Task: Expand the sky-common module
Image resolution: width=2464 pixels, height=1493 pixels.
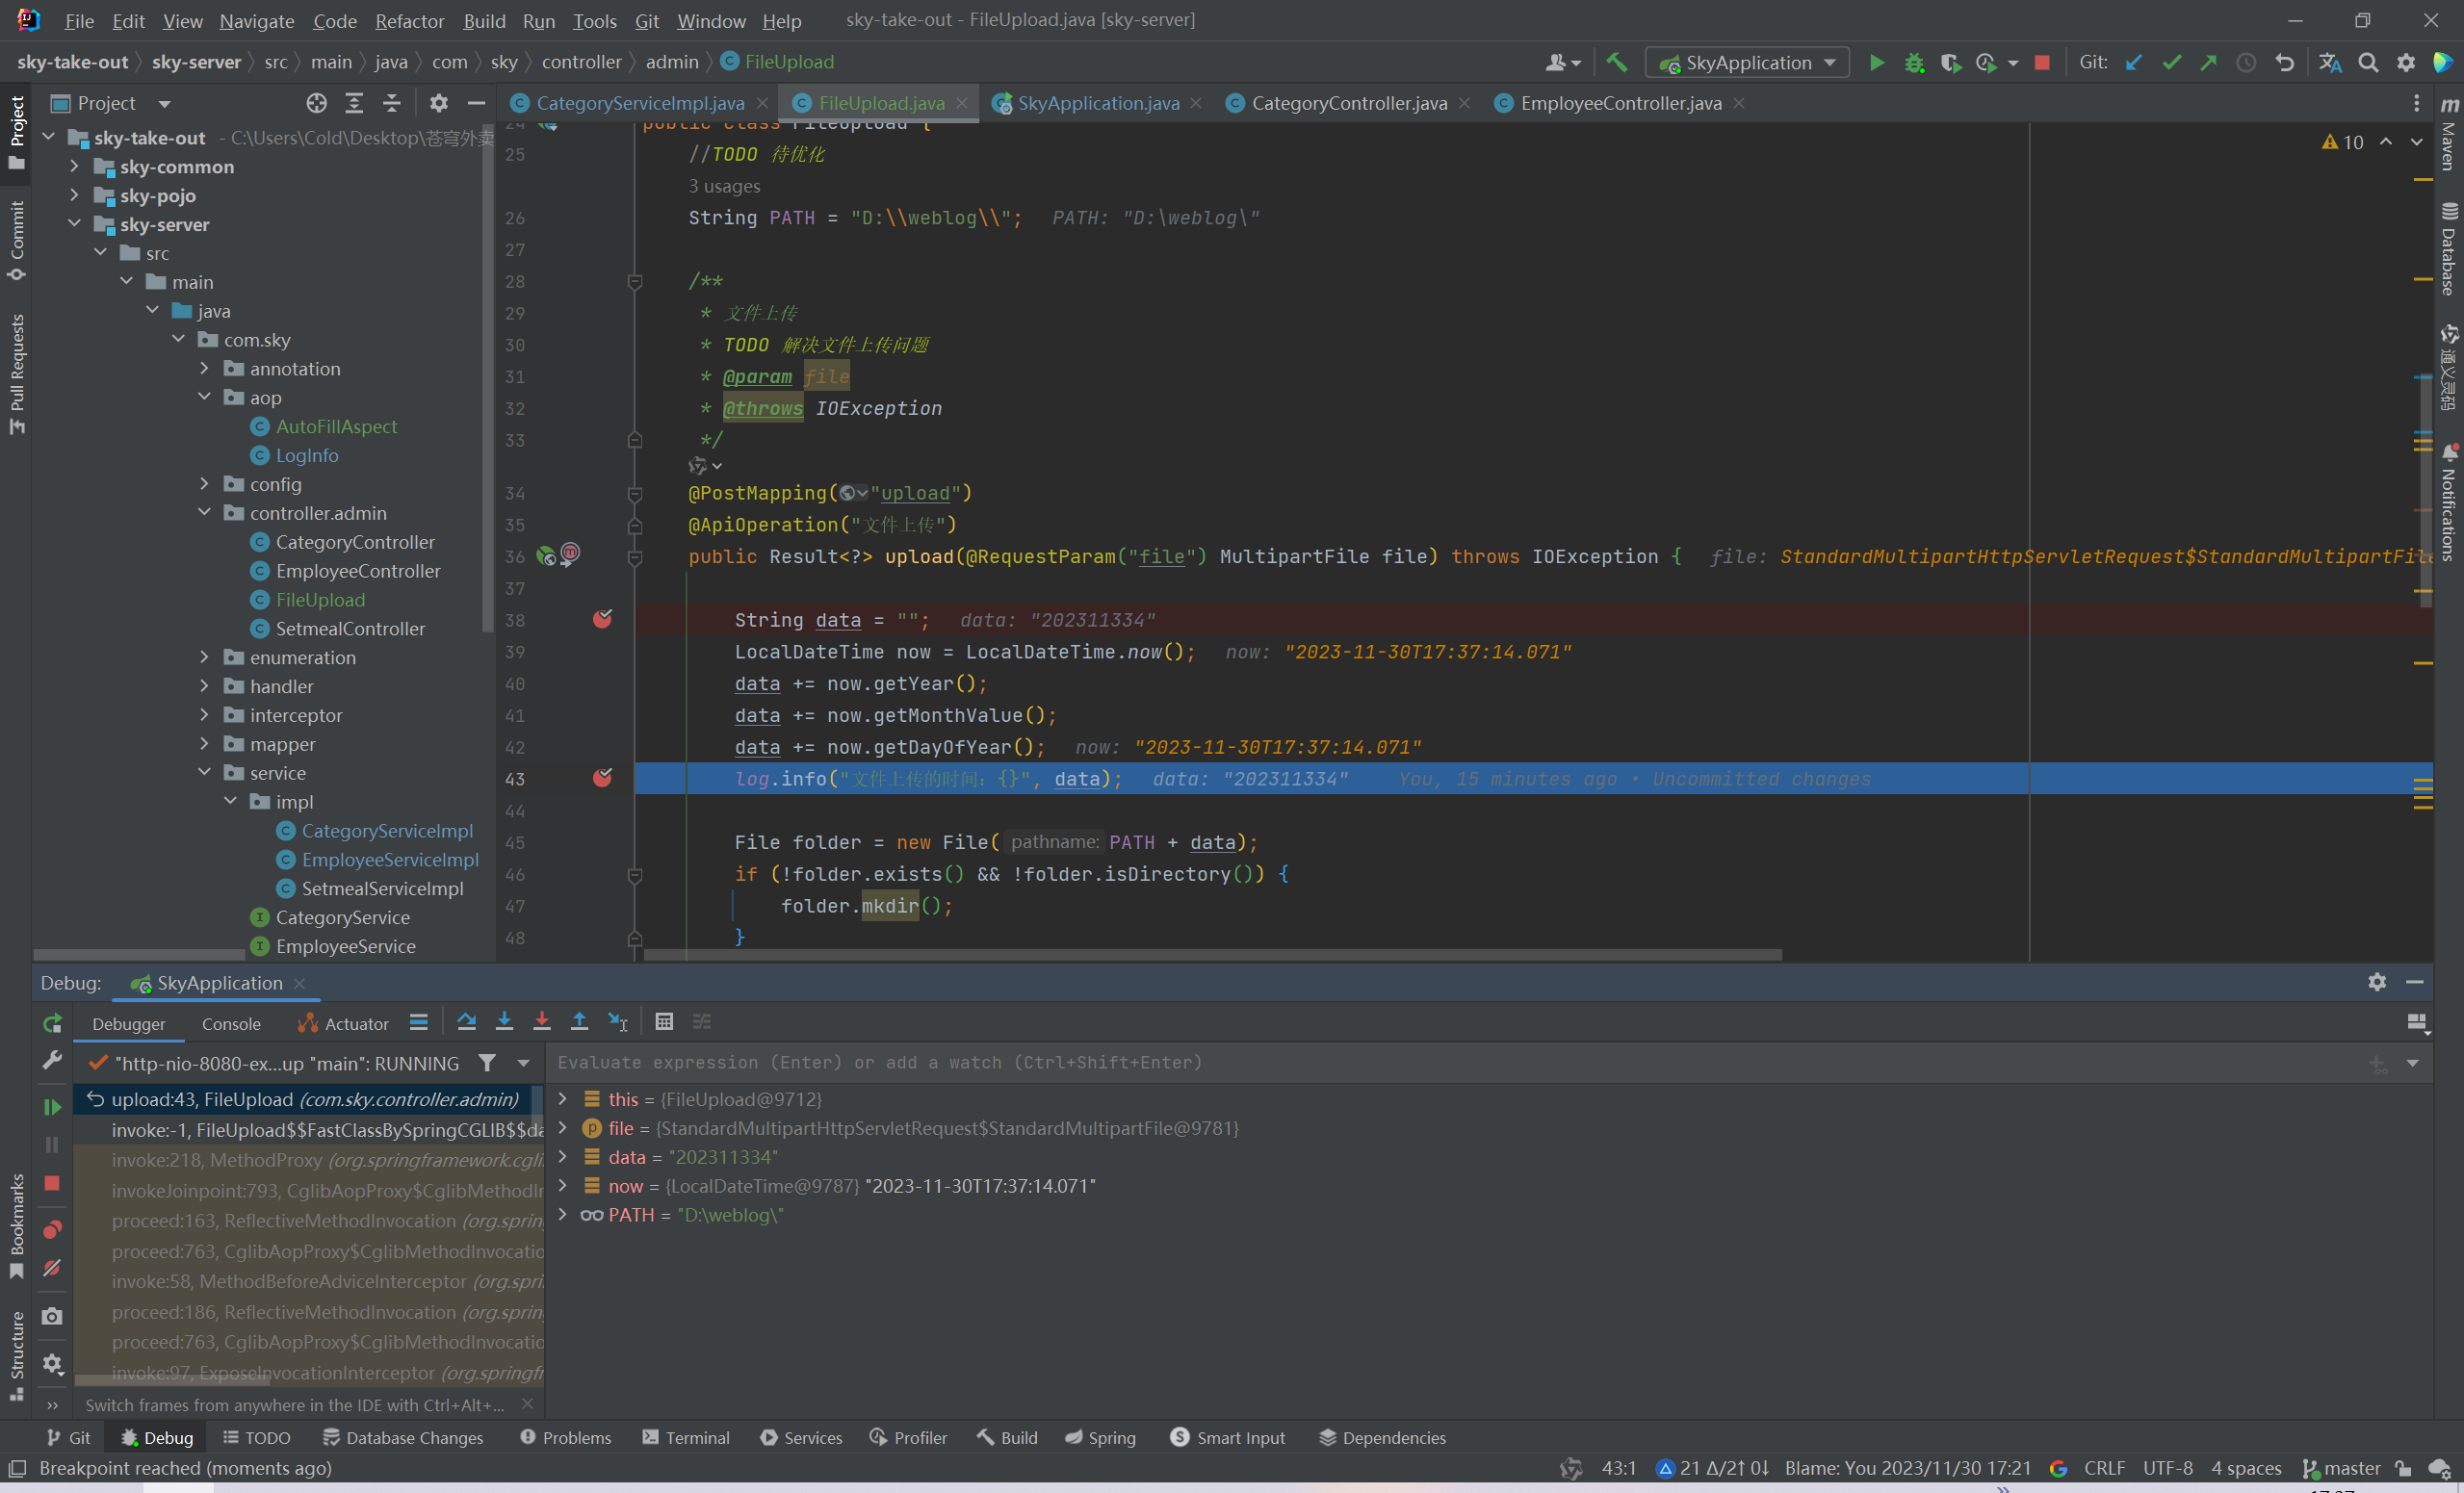Action: pos(75,166)
